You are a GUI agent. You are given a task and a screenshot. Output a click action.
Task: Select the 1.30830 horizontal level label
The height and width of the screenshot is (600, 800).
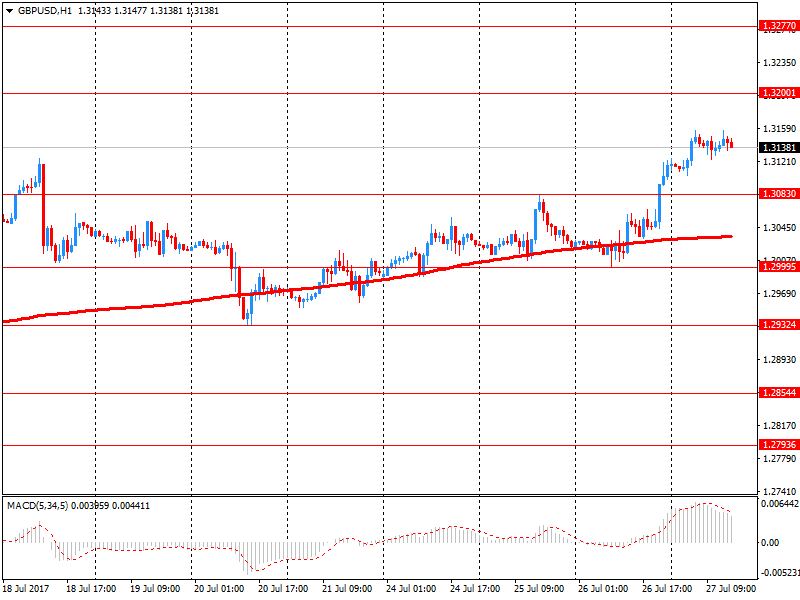tap(779, 194)
